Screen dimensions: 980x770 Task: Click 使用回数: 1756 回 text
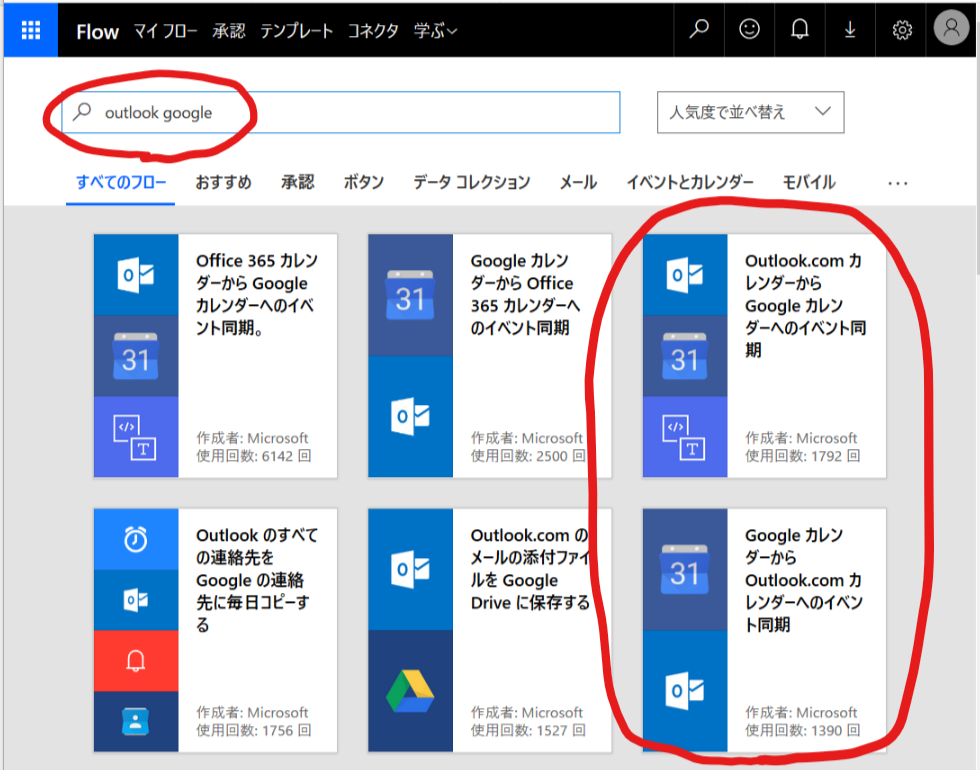(x=254, y=730)
